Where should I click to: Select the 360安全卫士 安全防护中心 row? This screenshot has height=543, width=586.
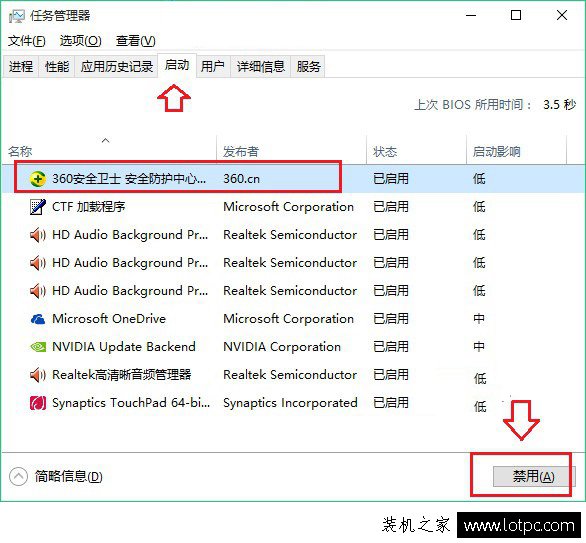coord(293,179)
